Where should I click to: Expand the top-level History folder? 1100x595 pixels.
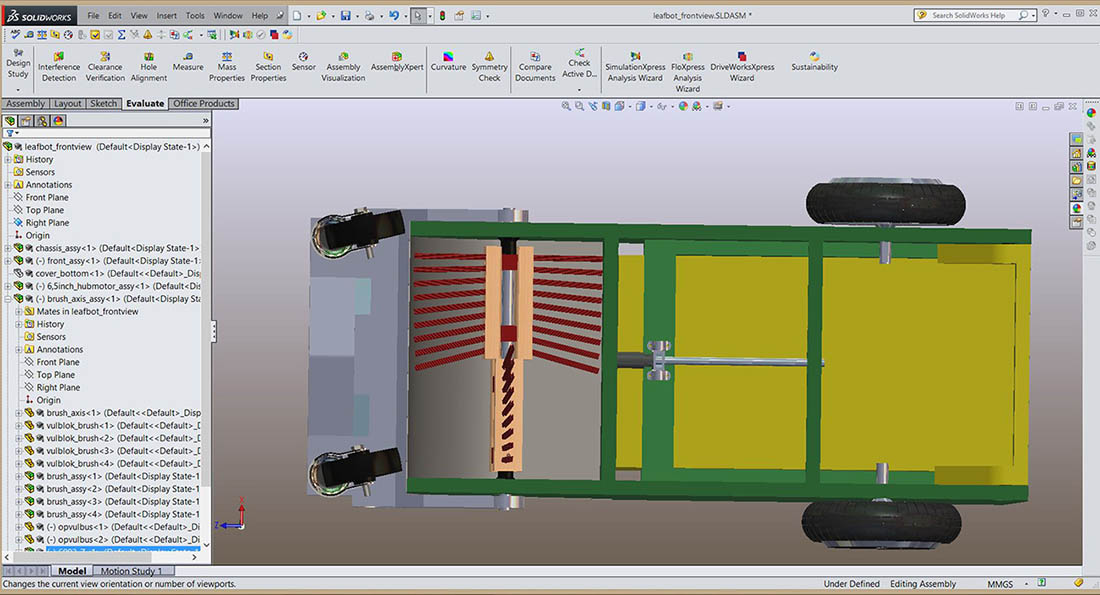[x=8, y=159]
